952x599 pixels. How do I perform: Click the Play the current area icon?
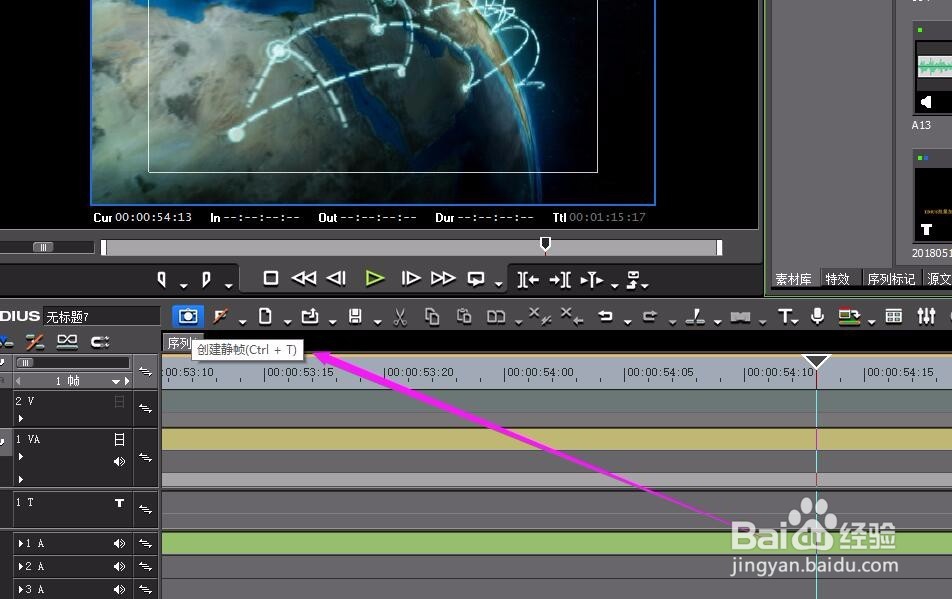pos(592,280)
